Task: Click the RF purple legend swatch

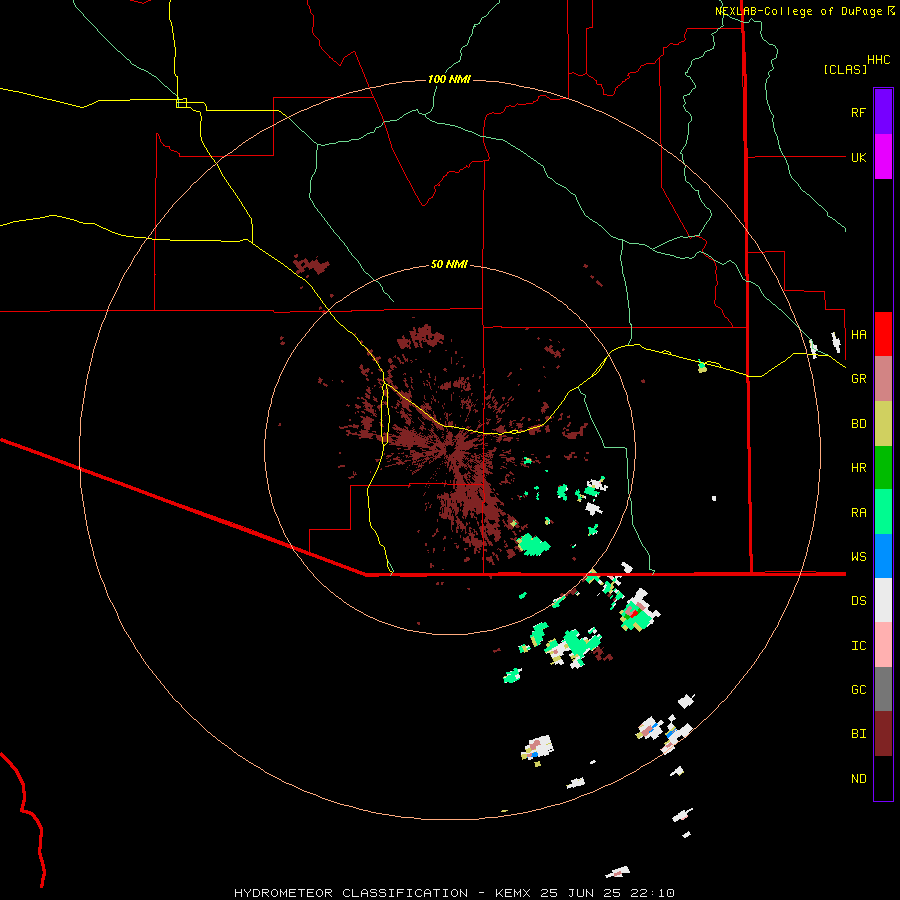Action: pyautogui.click(x=883, y=112)
